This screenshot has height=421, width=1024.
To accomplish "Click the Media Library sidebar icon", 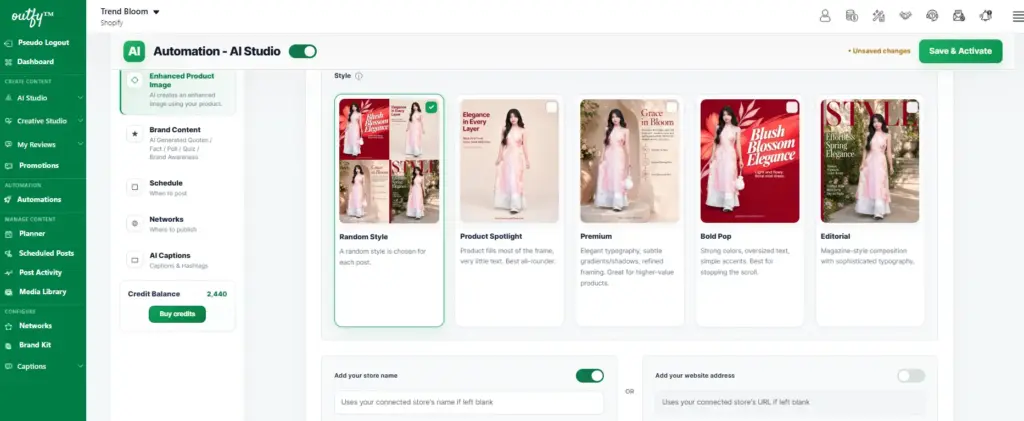I will pyautogui.click(x=8, y=292).
